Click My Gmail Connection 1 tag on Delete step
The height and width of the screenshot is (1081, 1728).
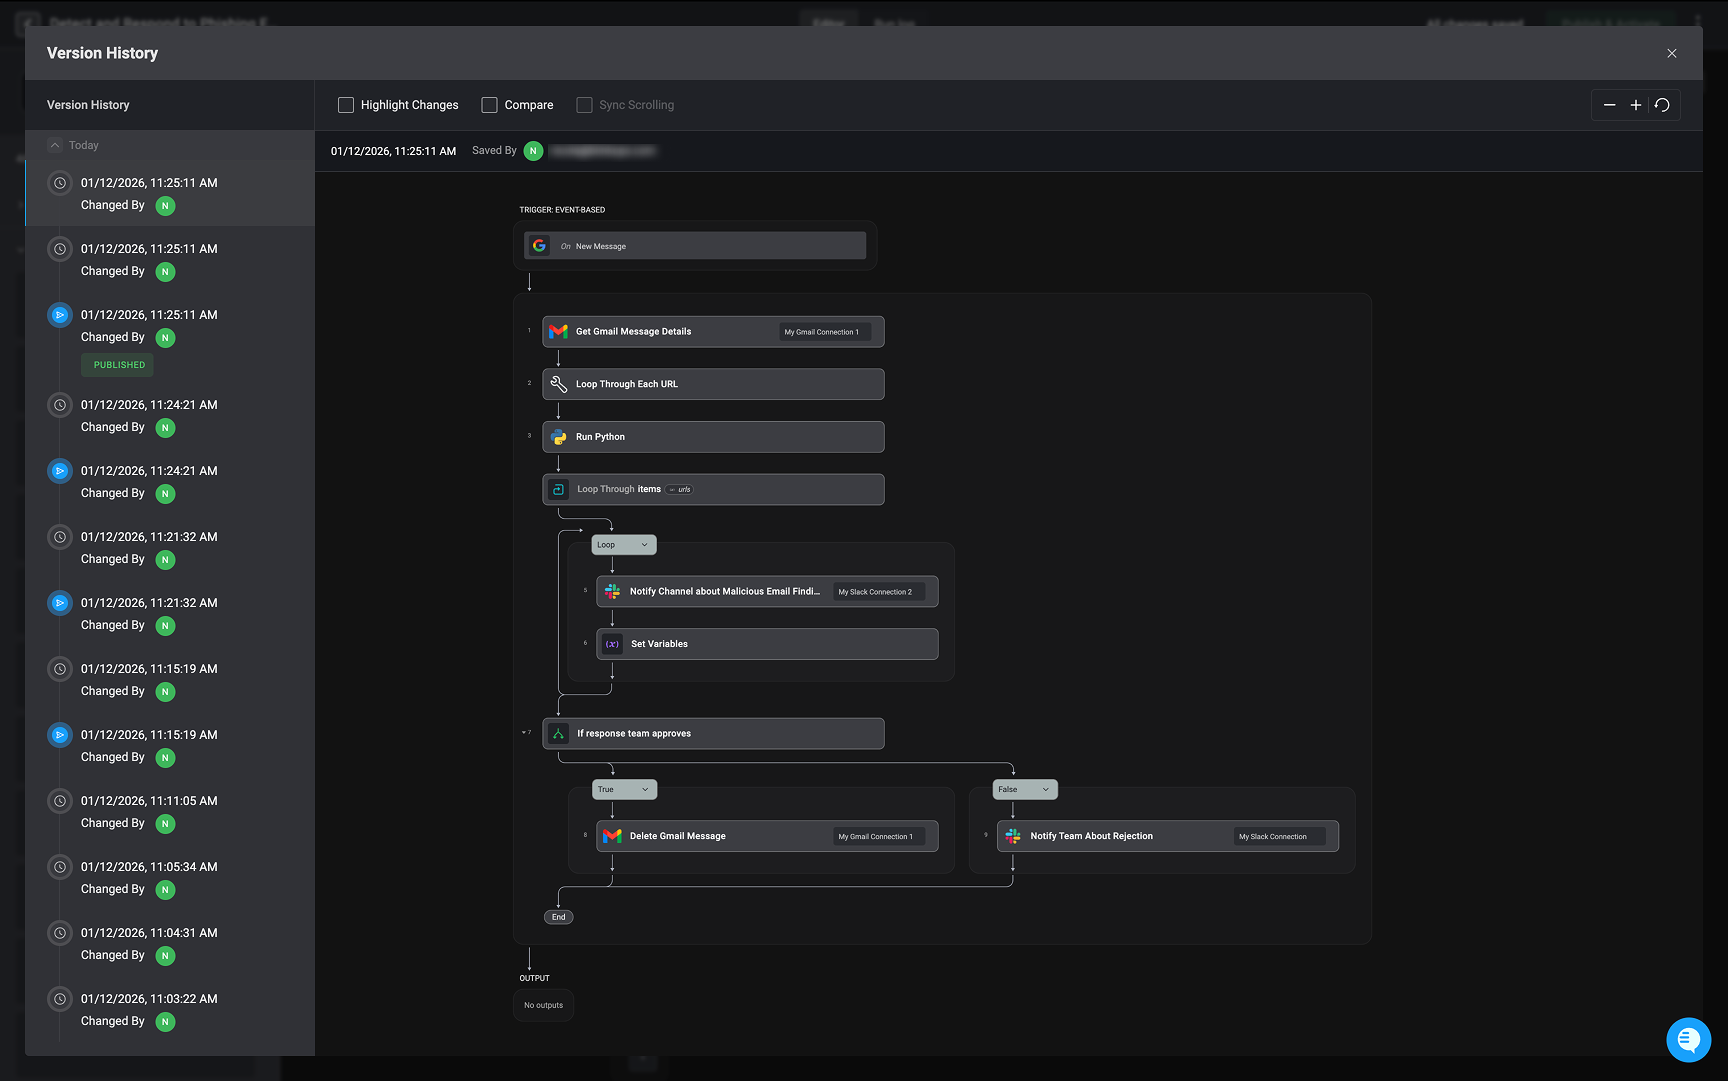(879, 837)
